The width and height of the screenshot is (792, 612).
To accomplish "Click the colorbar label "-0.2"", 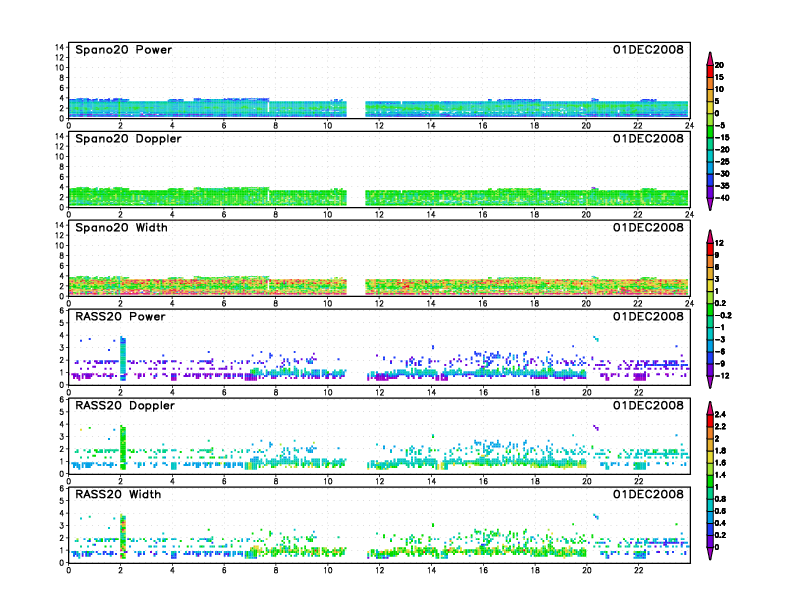I will [x=723, y=316].
